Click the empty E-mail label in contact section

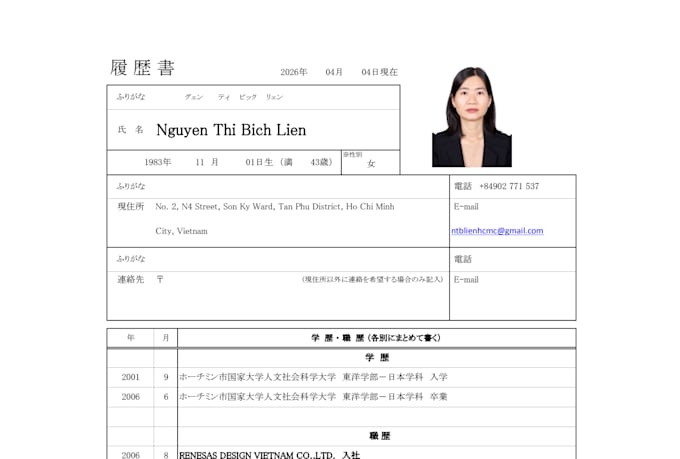[x=466, y=280]
